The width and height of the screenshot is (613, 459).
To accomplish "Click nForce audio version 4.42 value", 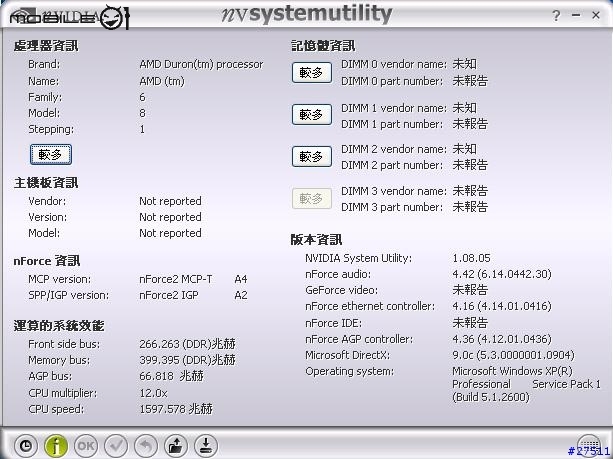I will tap(502, 274).
